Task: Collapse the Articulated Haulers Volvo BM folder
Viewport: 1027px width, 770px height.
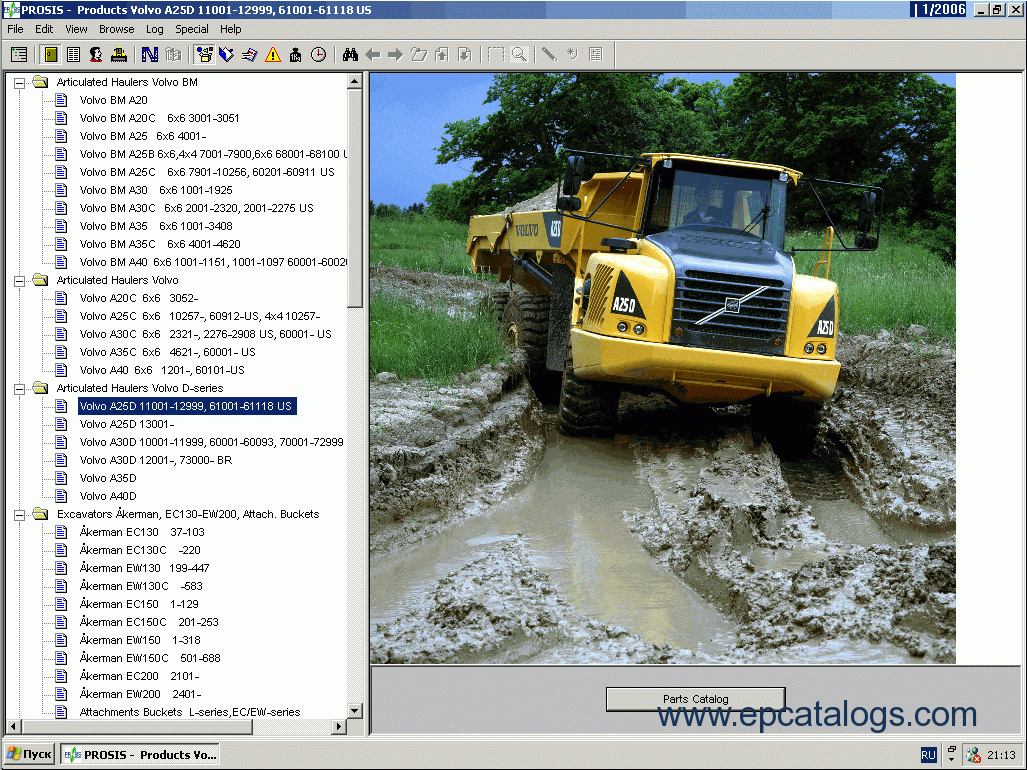Action: pyautogui.click(x=20, y=82)
